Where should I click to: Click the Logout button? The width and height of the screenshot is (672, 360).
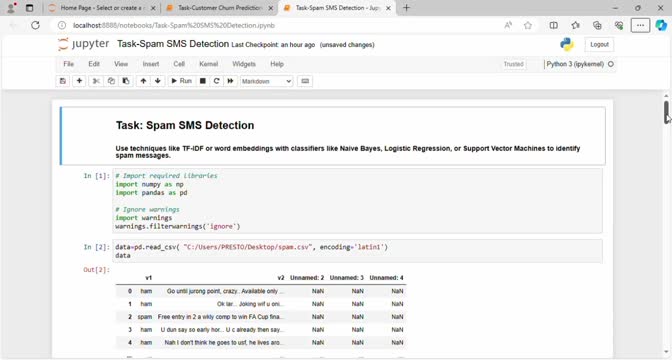[x=599, y=45]
